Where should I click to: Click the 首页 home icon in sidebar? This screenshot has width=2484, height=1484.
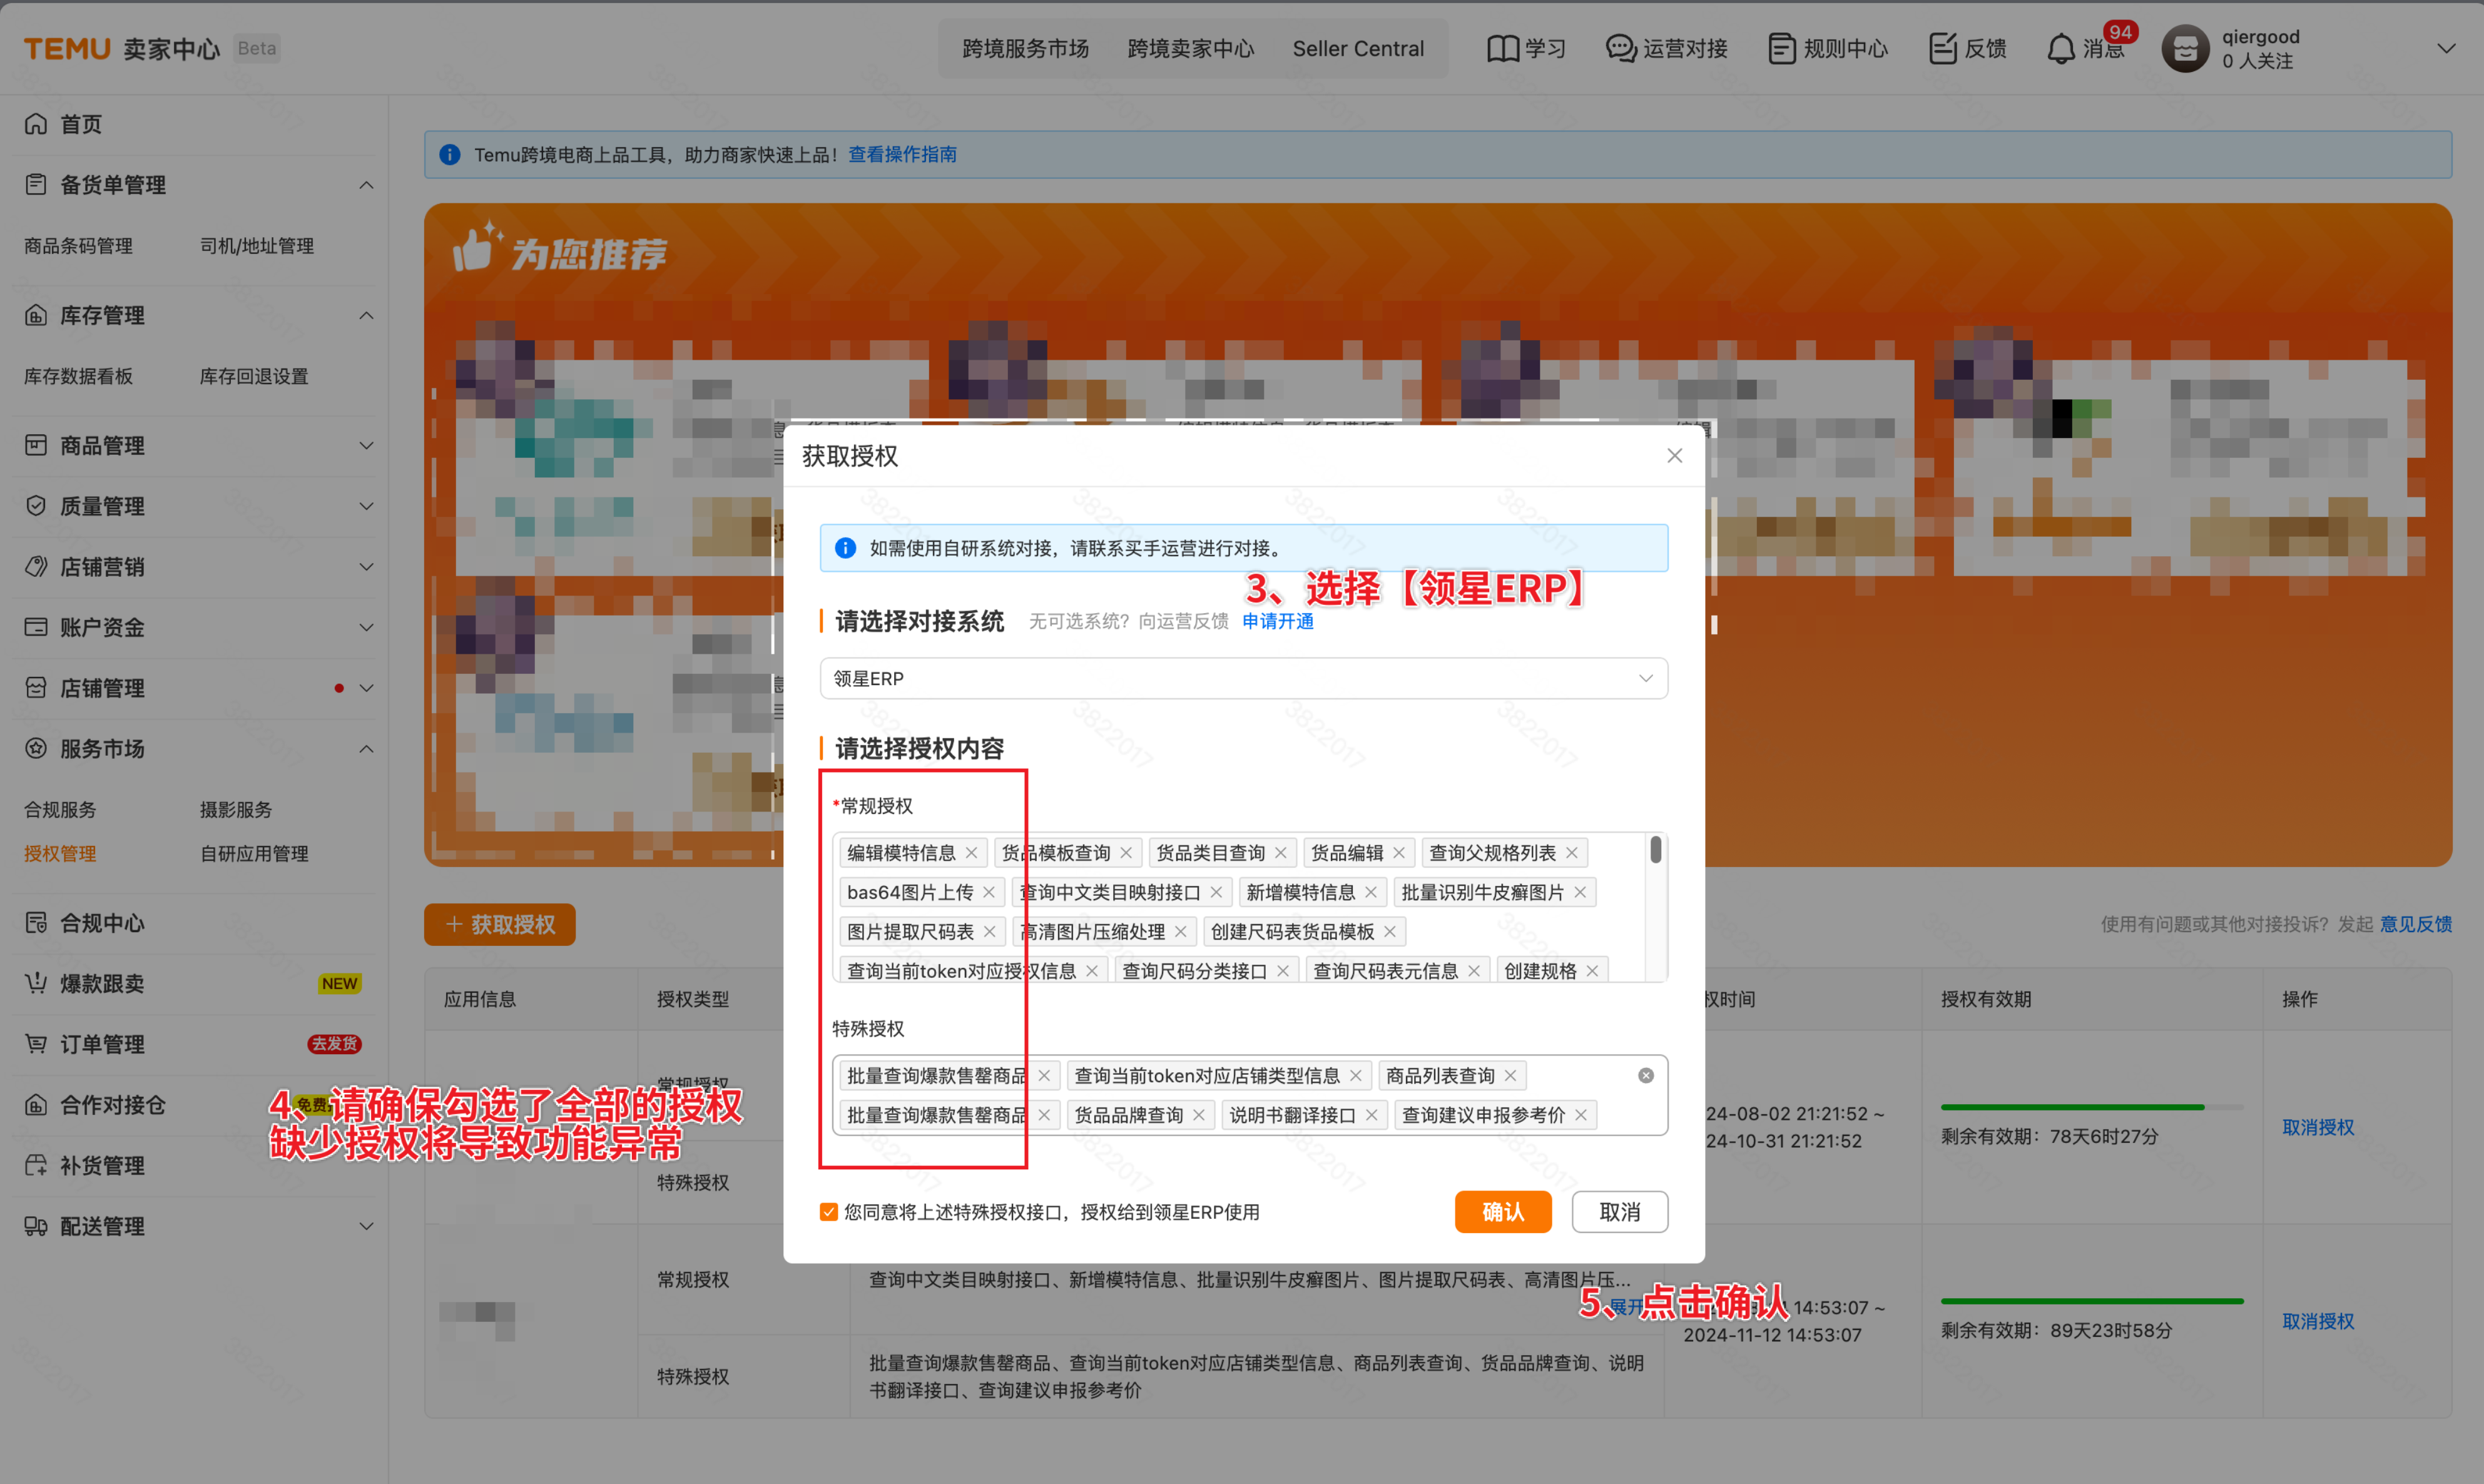coord(36,124)
